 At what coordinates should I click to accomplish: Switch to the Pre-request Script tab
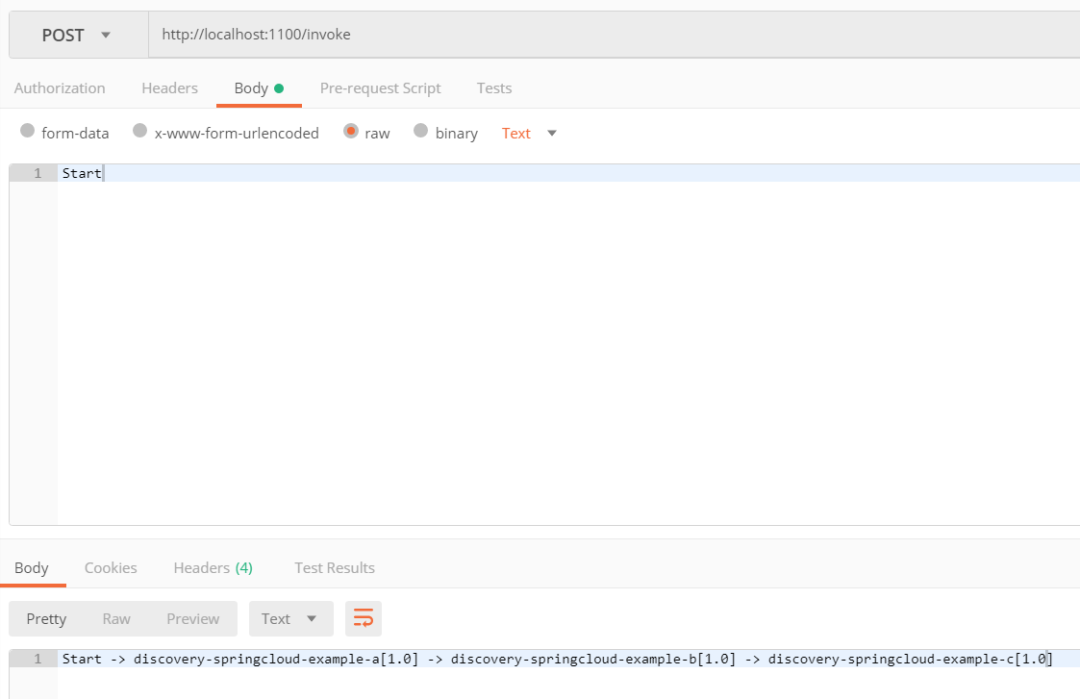coord(380,88)
